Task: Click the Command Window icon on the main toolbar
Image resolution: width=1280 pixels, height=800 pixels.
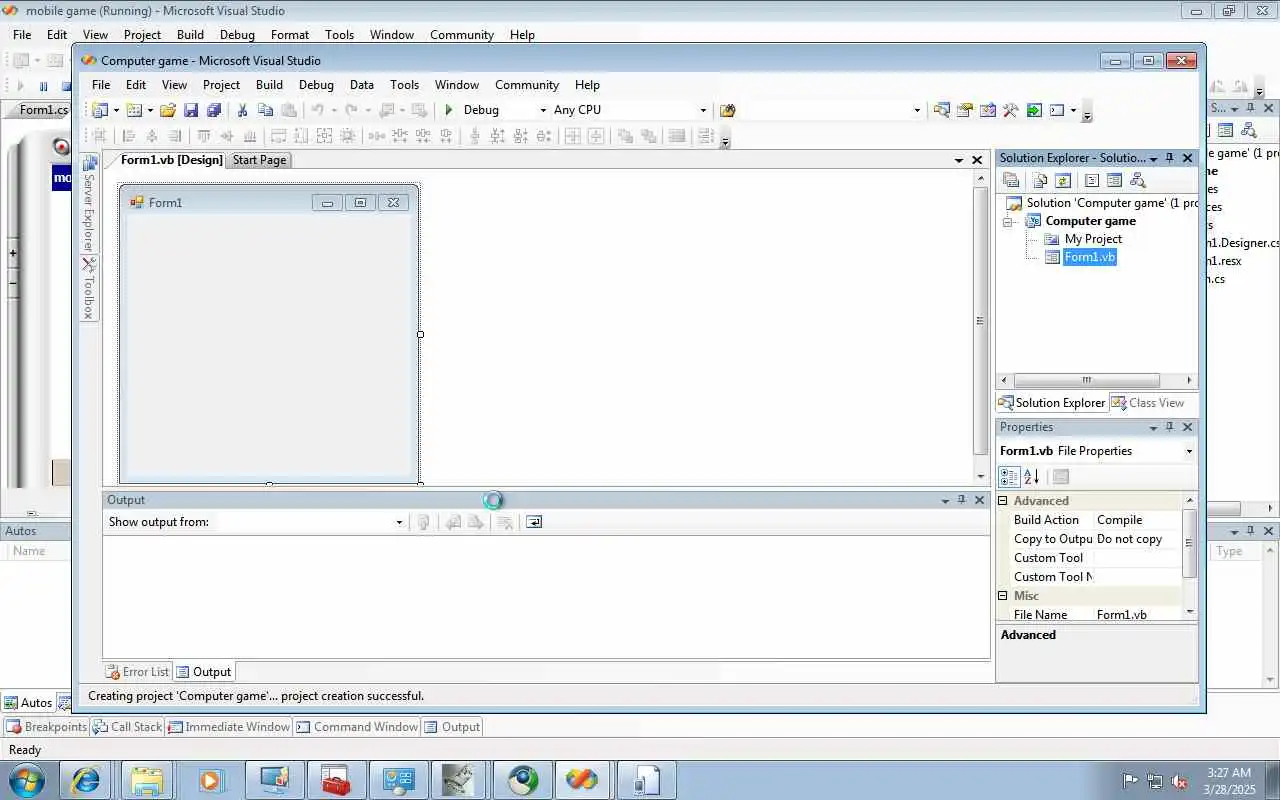Action: (1057, 110)
